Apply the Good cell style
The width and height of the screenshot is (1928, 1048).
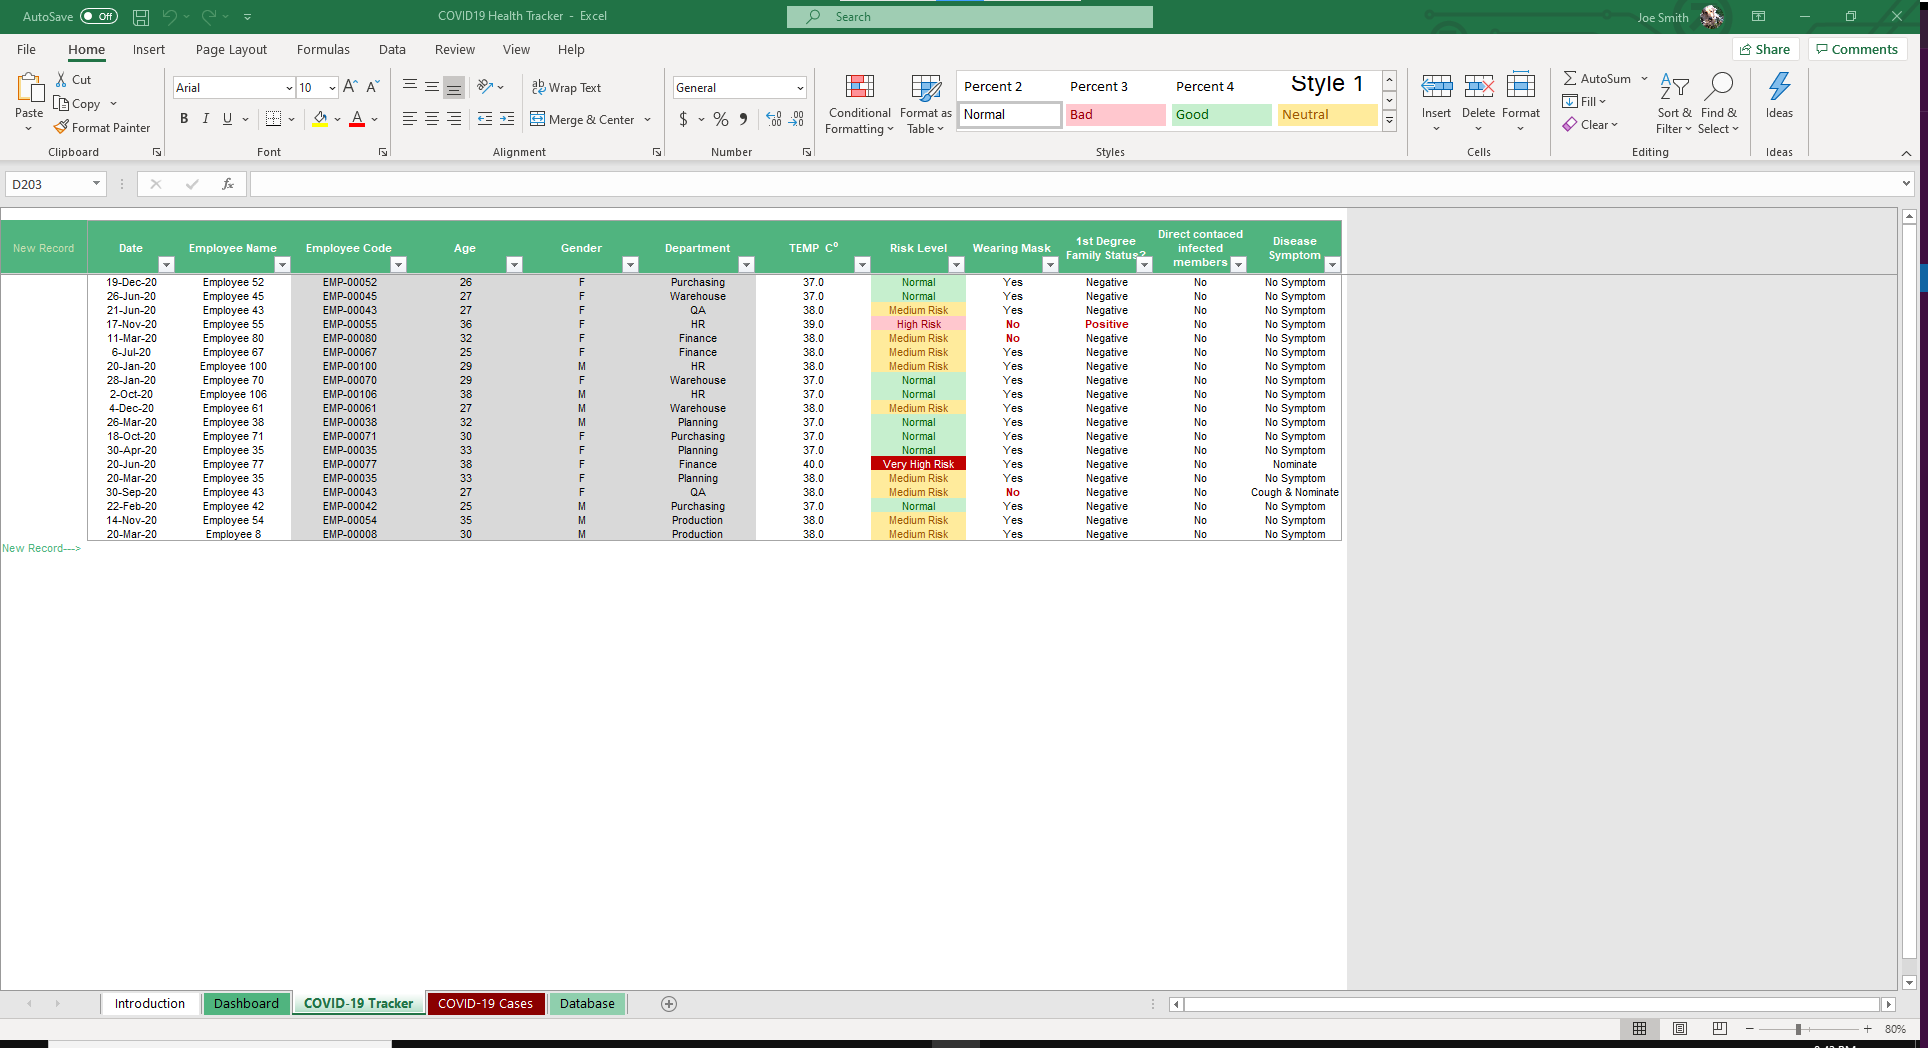(1221, 115)
